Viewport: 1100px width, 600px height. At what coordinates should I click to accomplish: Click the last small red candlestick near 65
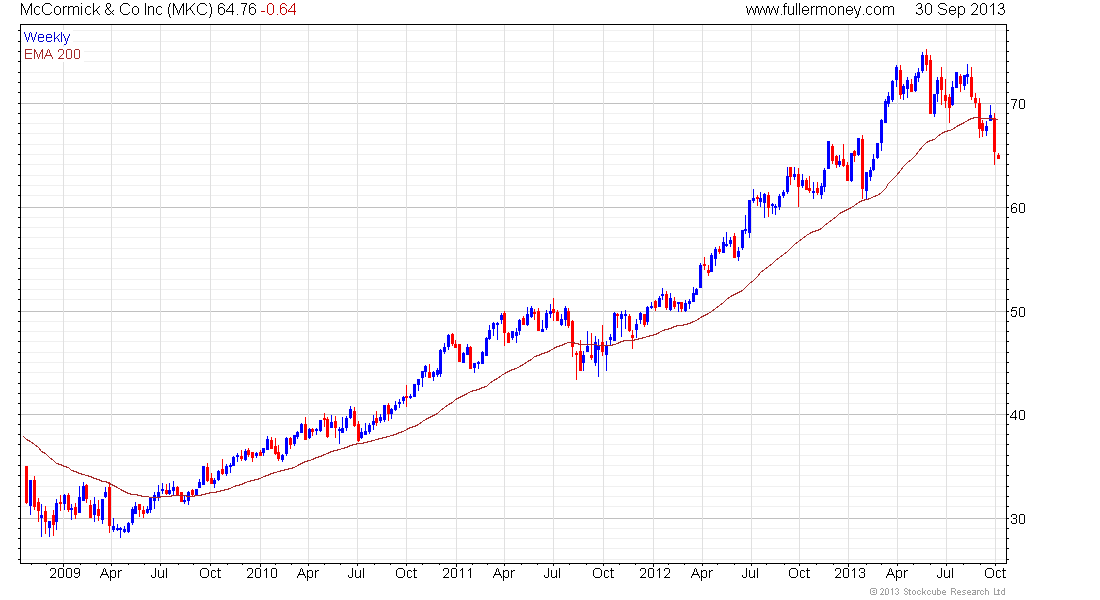pos(998,157)
